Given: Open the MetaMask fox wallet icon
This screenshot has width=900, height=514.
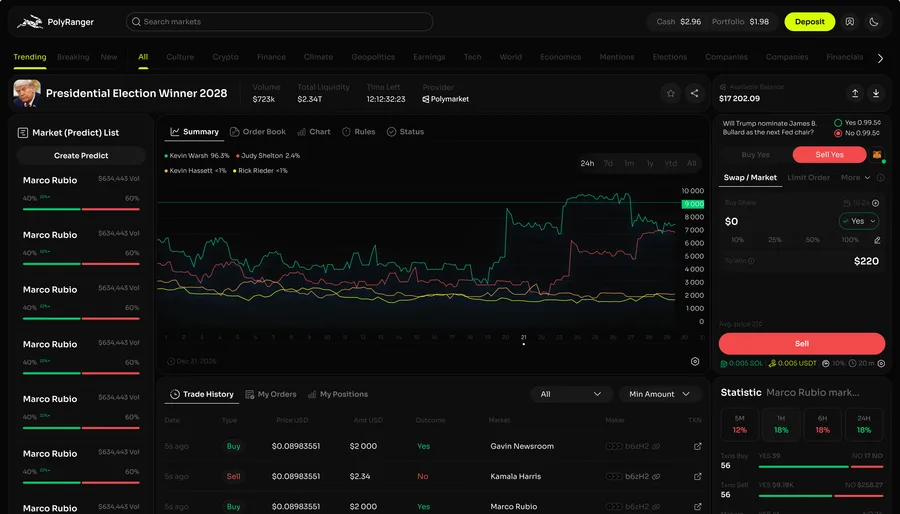Looking at the screenshot, I should [x=876, y=155].
